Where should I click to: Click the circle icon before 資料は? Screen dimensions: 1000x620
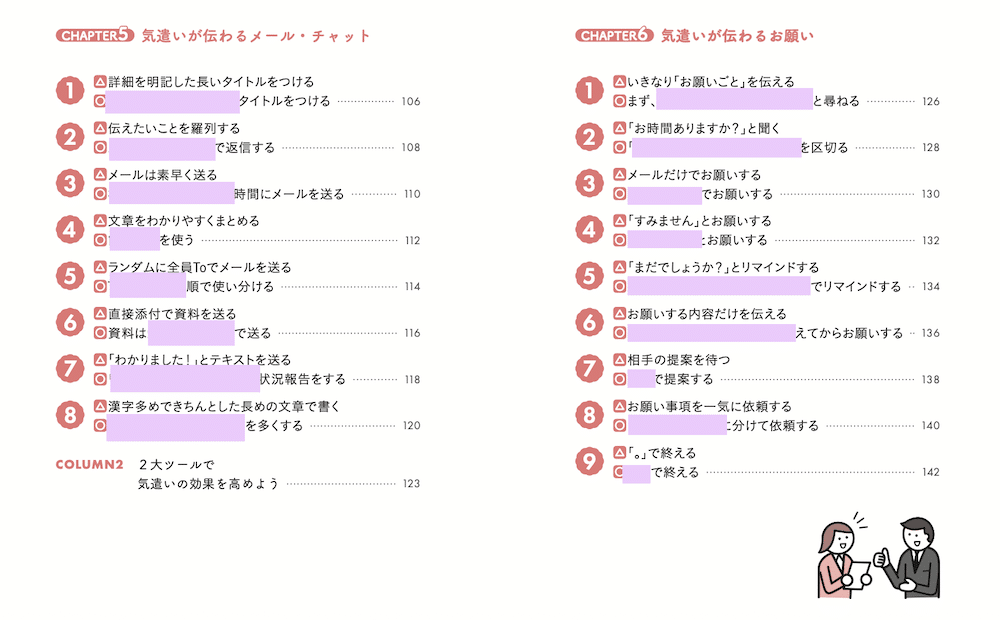(x=100, y=333)
